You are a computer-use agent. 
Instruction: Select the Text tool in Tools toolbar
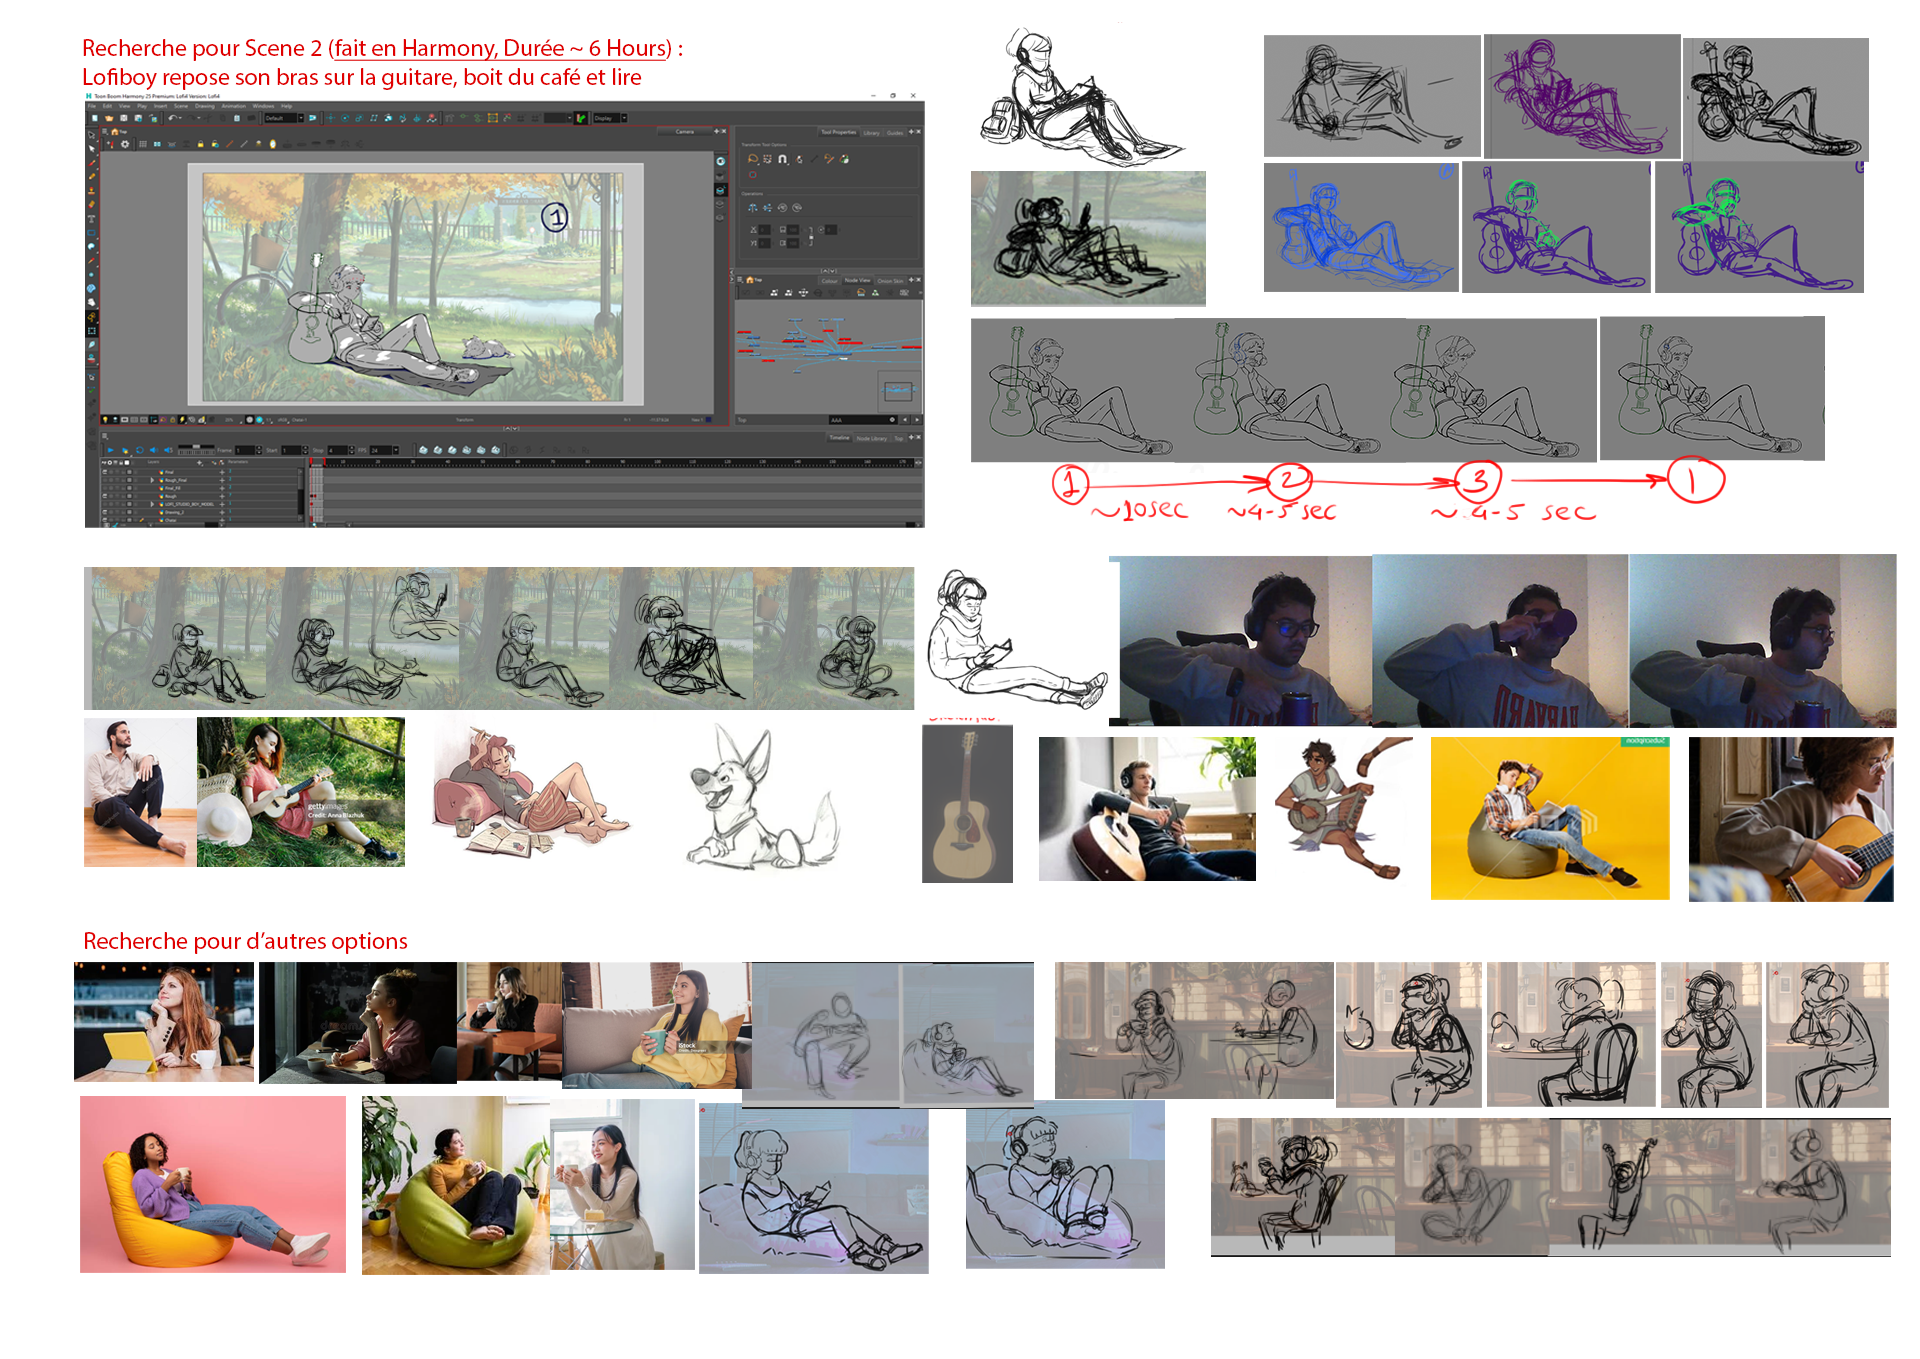(x=92, y=219)
